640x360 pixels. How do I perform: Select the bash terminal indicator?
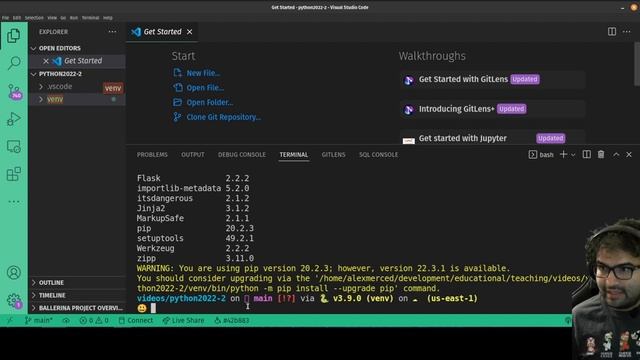click(x=541, y=155)
